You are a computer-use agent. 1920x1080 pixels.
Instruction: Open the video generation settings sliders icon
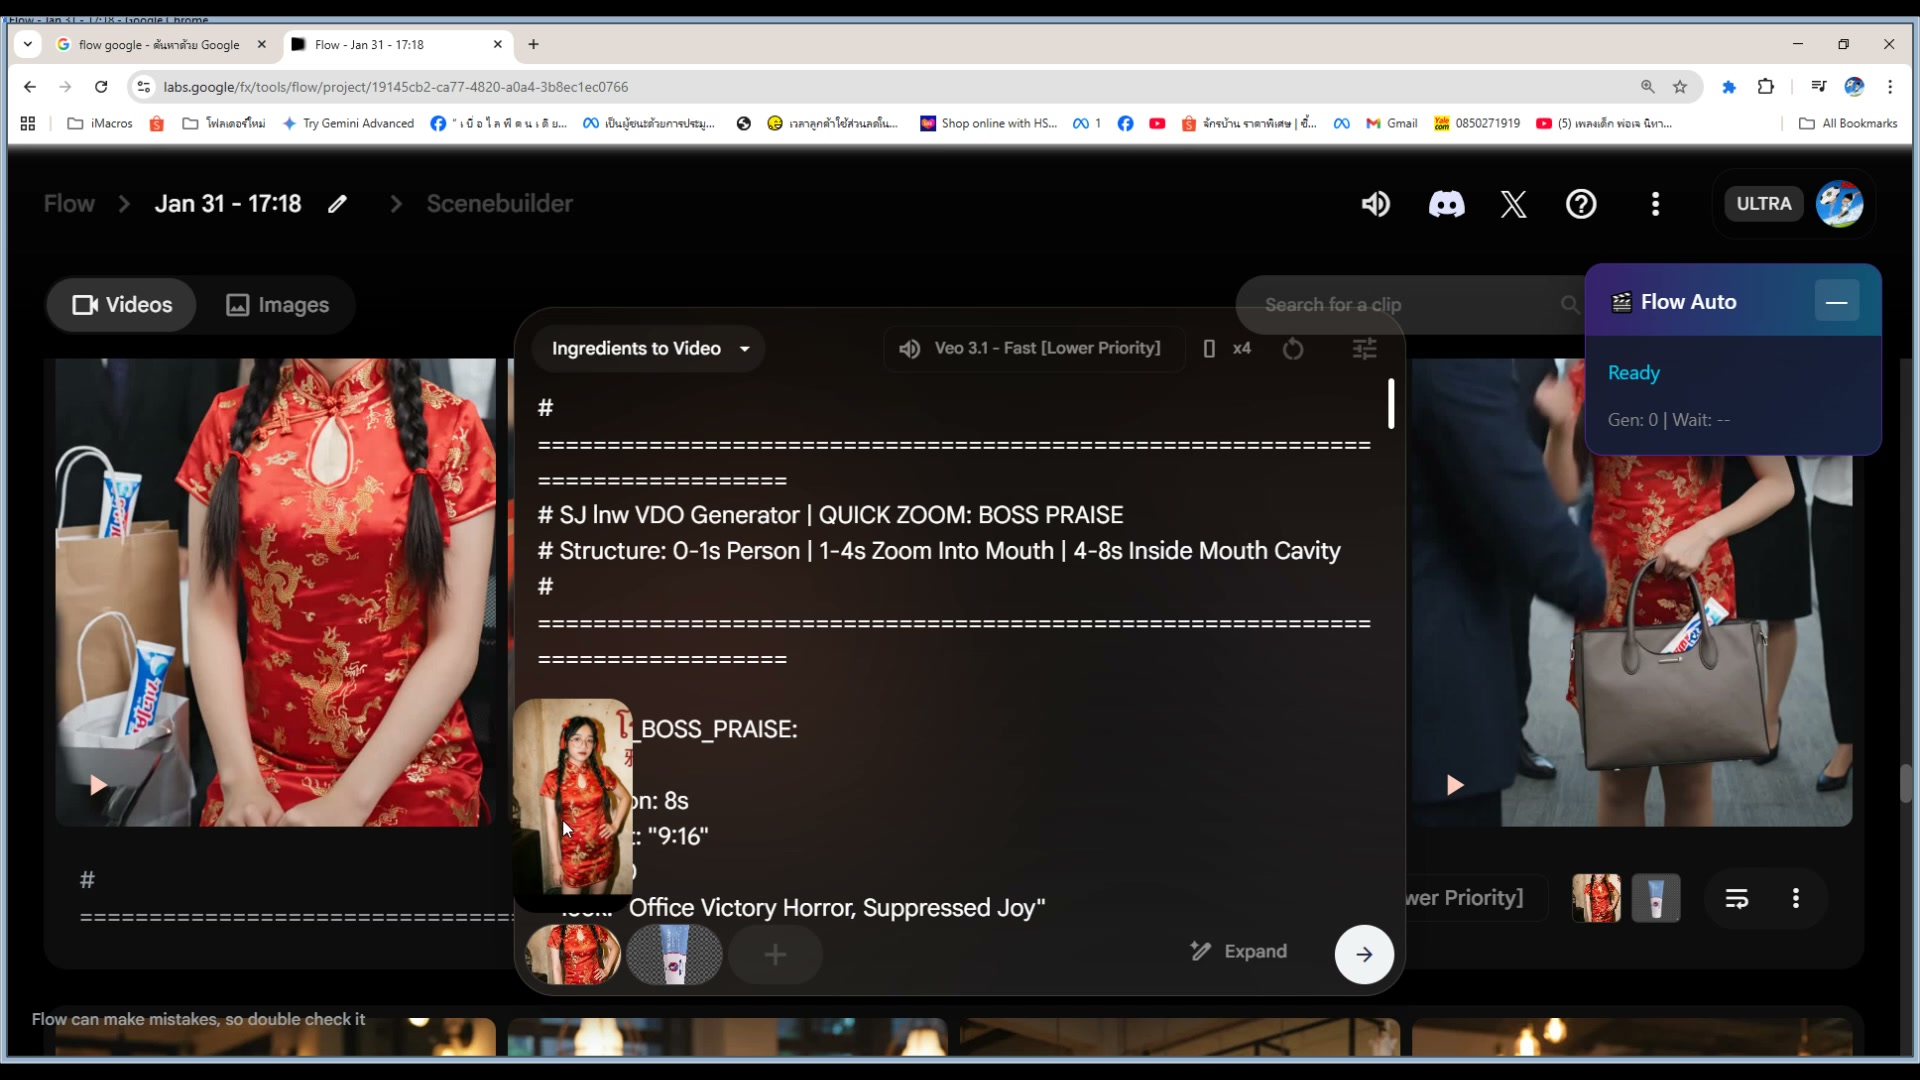[1365, 348]
